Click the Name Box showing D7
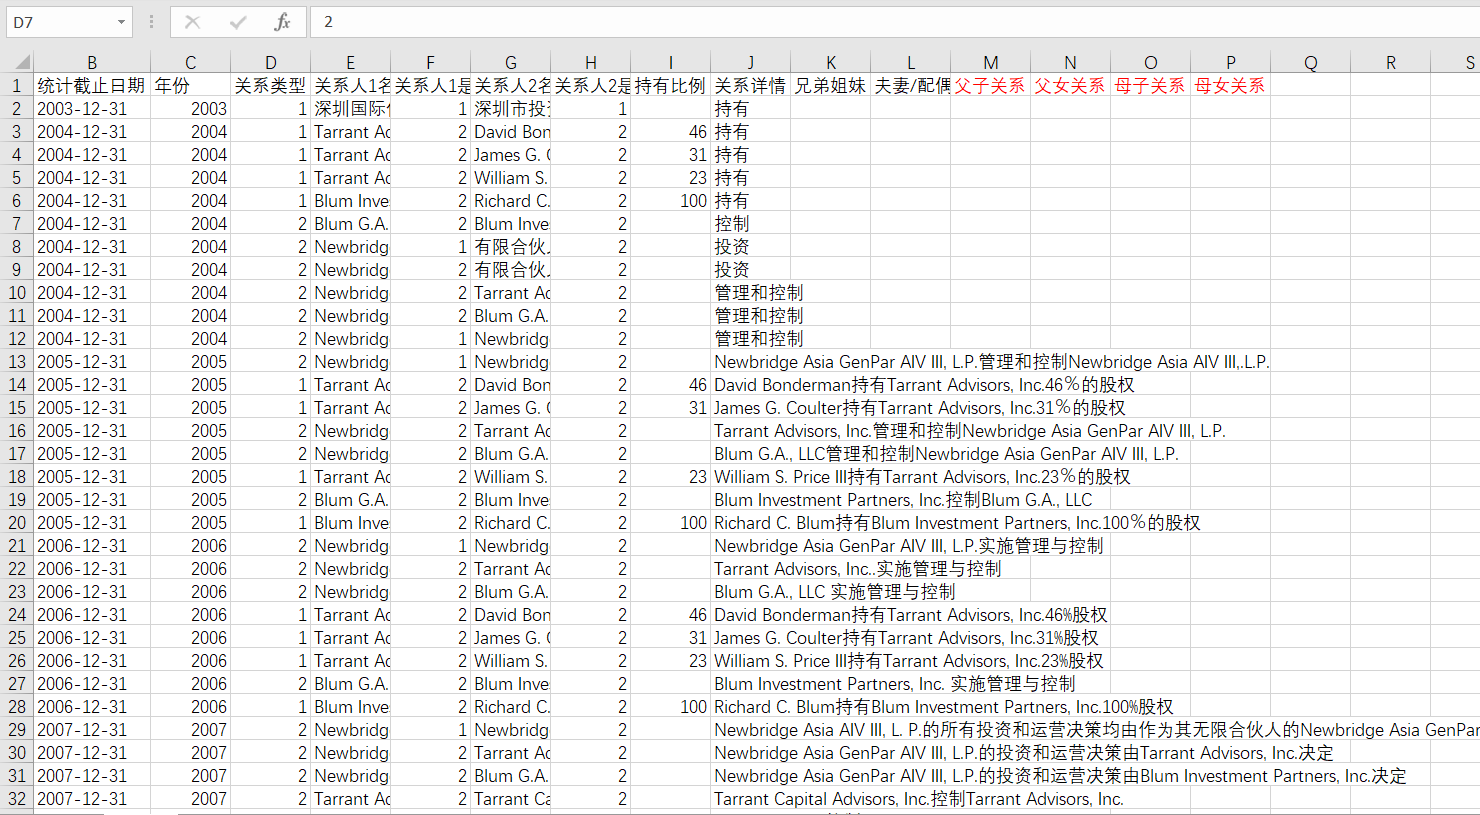 tap(60, 22)
